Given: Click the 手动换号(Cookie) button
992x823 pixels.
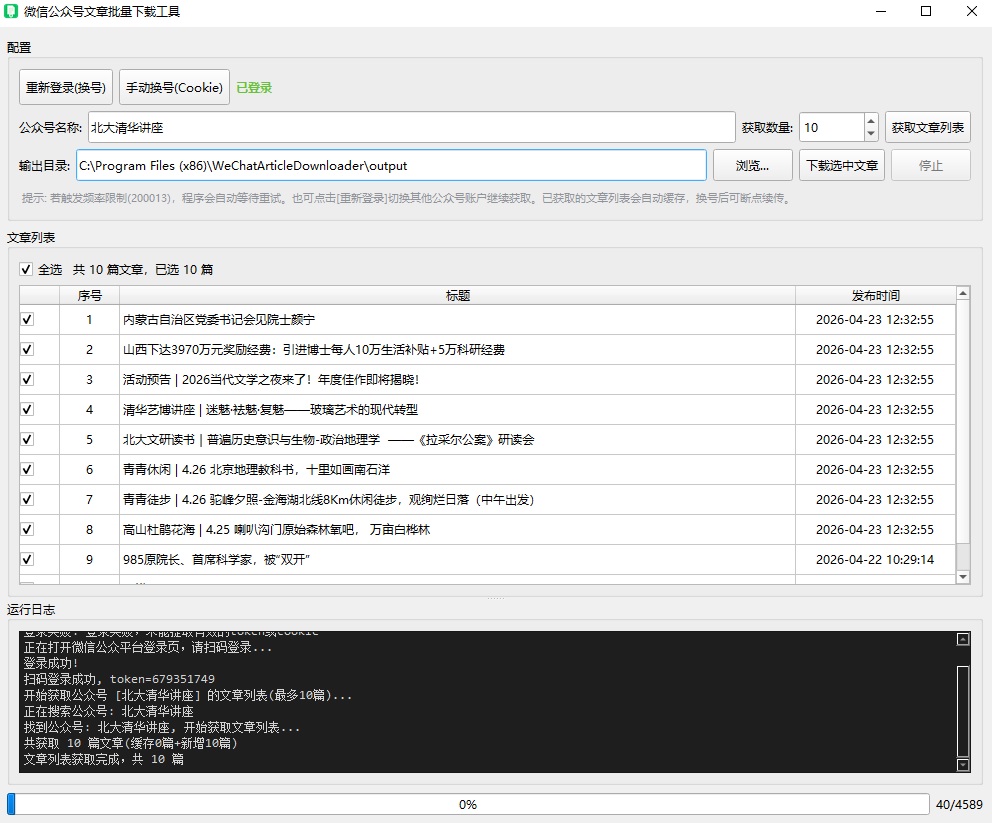Looking at the screenshot, I should (175, 87).
